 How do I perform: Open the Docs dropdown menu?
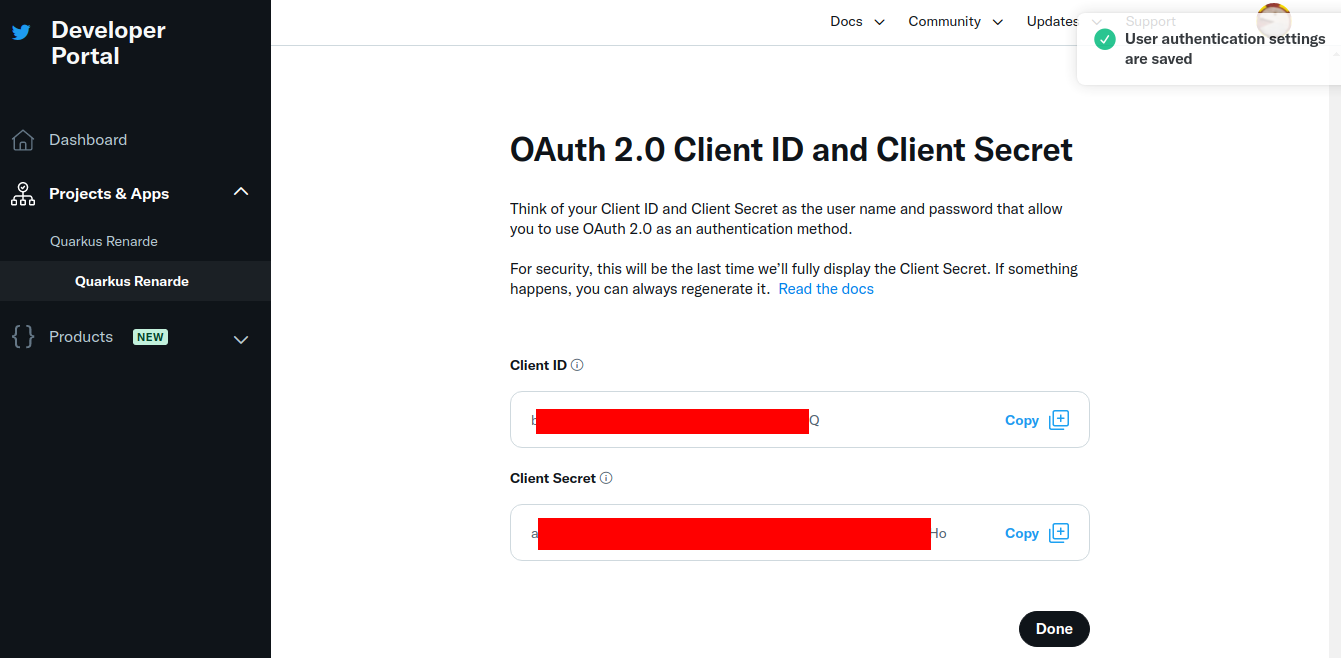857,22
